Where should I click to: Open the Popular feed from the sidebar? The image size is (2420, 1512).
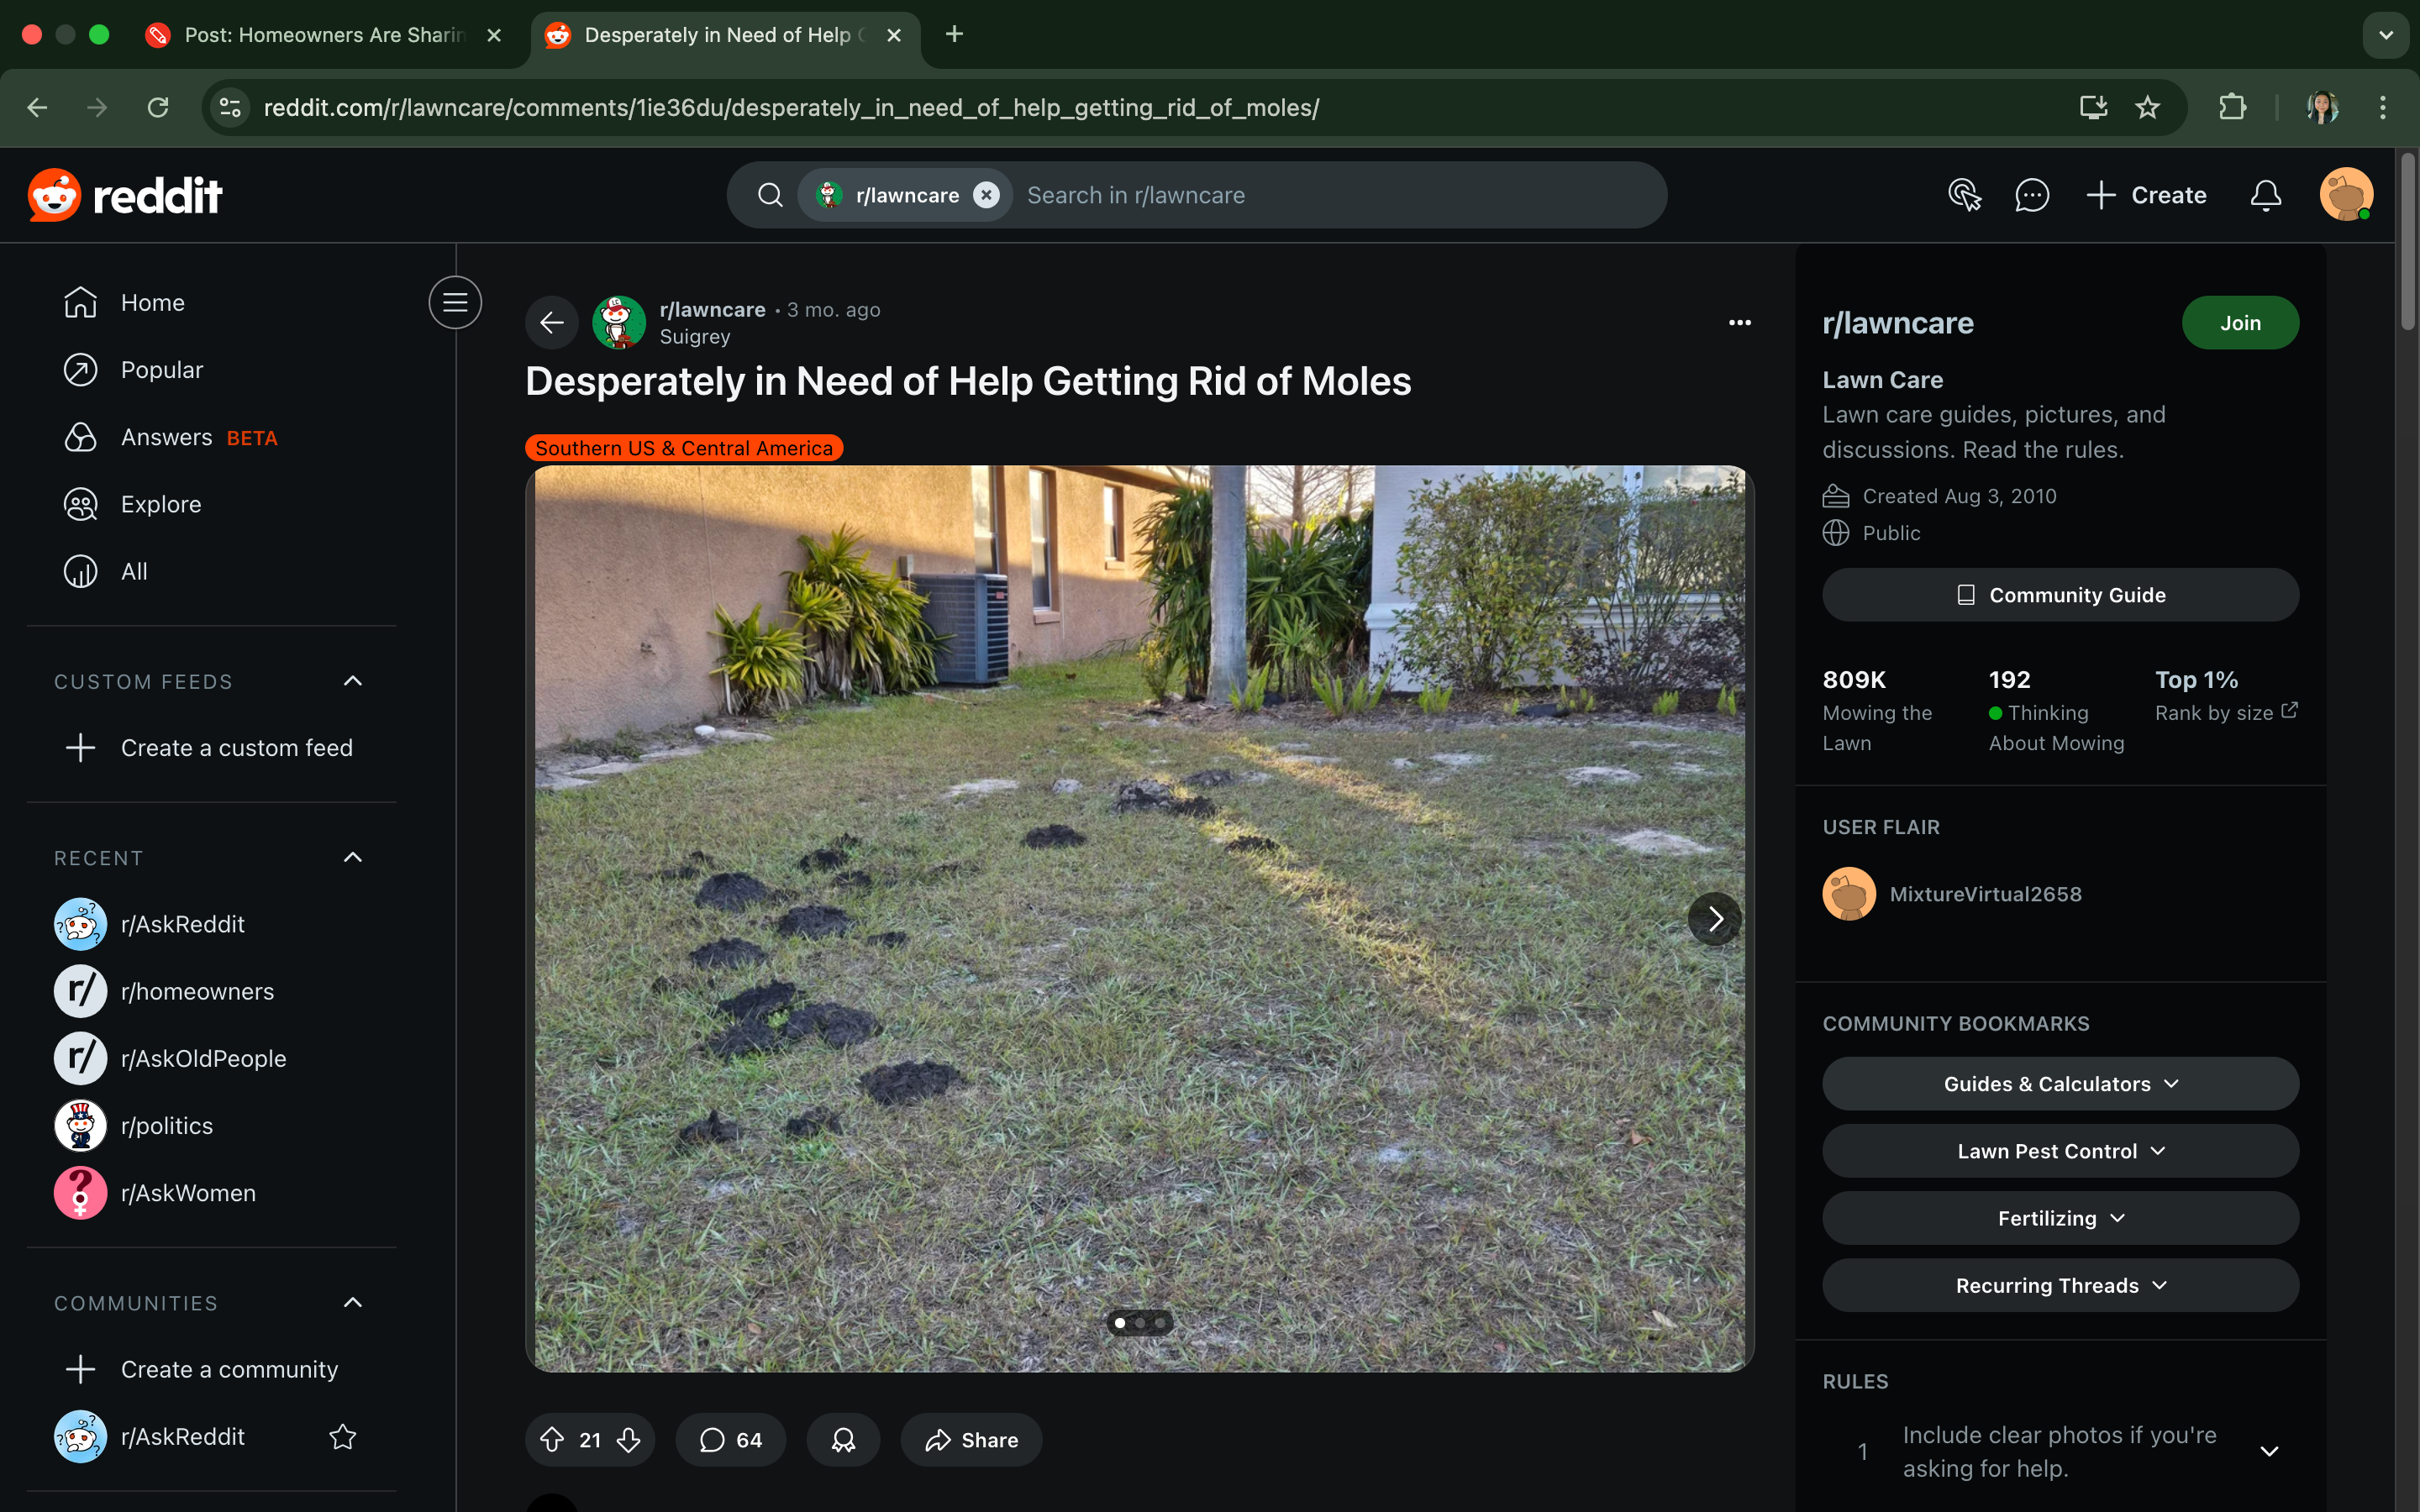pos(162,369)
